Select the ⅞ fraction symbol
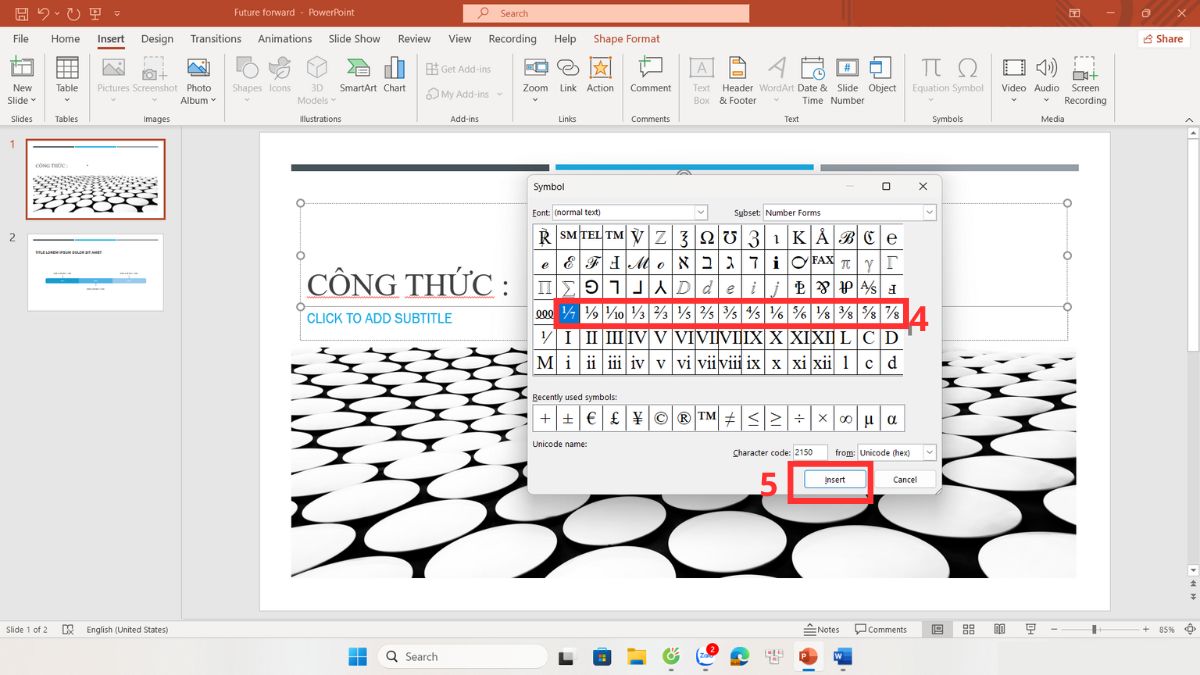The image size is (1200, 675). point(891,313)
